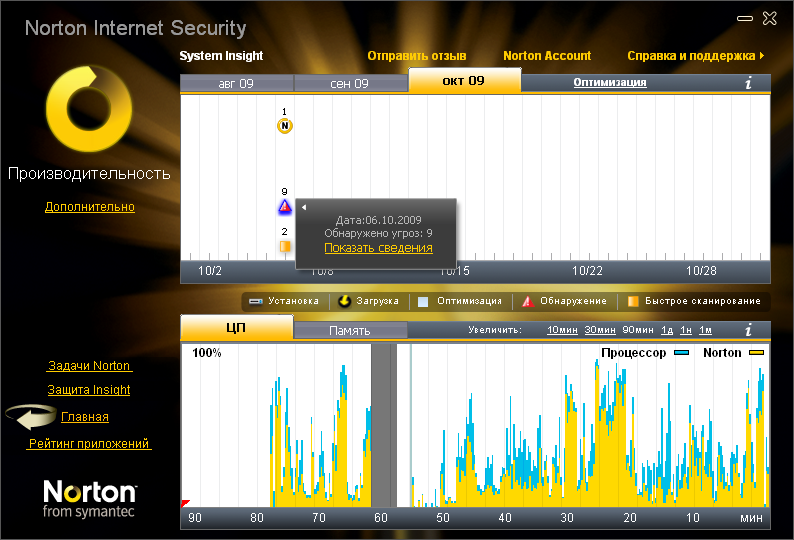Zoom graph to 1д
Image resolution: width=794 pixels, height=540 pixels.
tap(667, 330)
